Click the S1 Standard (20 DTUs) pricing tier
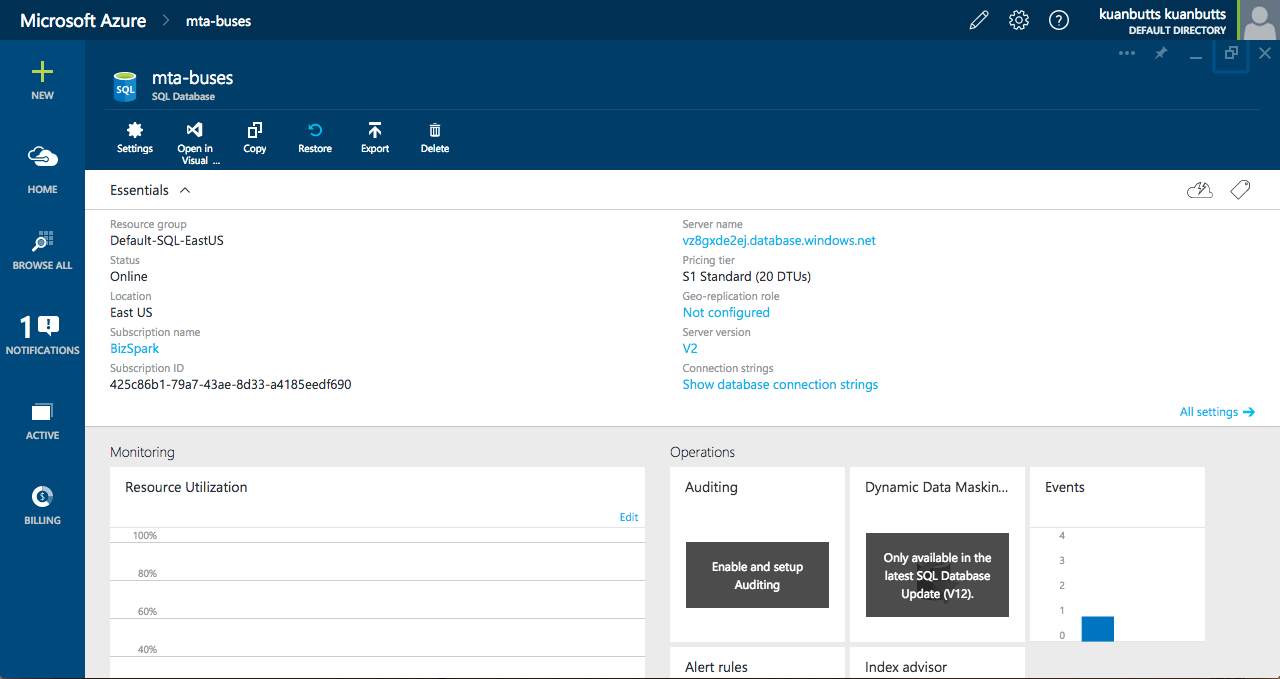This screenshot has width=1280, height=679. pos(746,276)
